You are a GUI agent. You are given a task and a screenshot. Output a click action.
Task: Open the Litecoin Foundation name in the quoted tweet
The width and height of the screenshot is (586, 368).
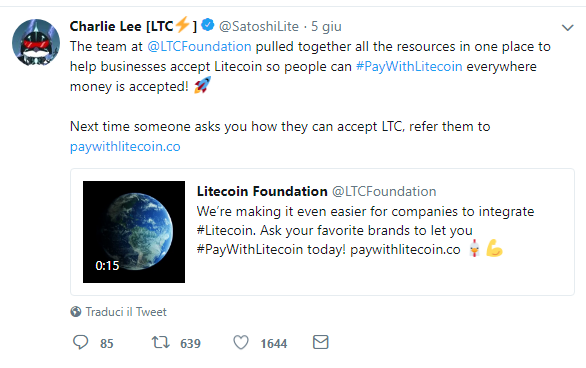pos(262,191)
